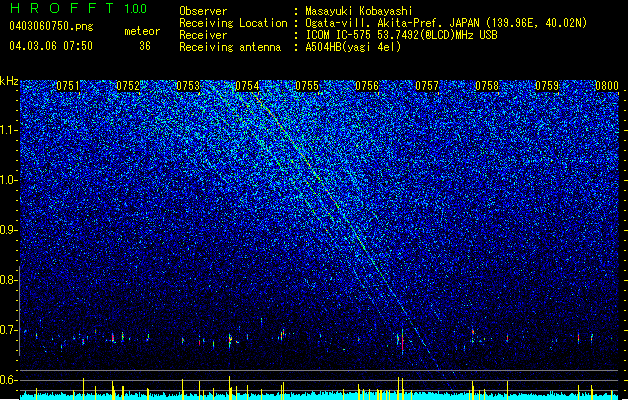
Task: Click the 1.0 kHz axis label
Action: click(9, 180)
